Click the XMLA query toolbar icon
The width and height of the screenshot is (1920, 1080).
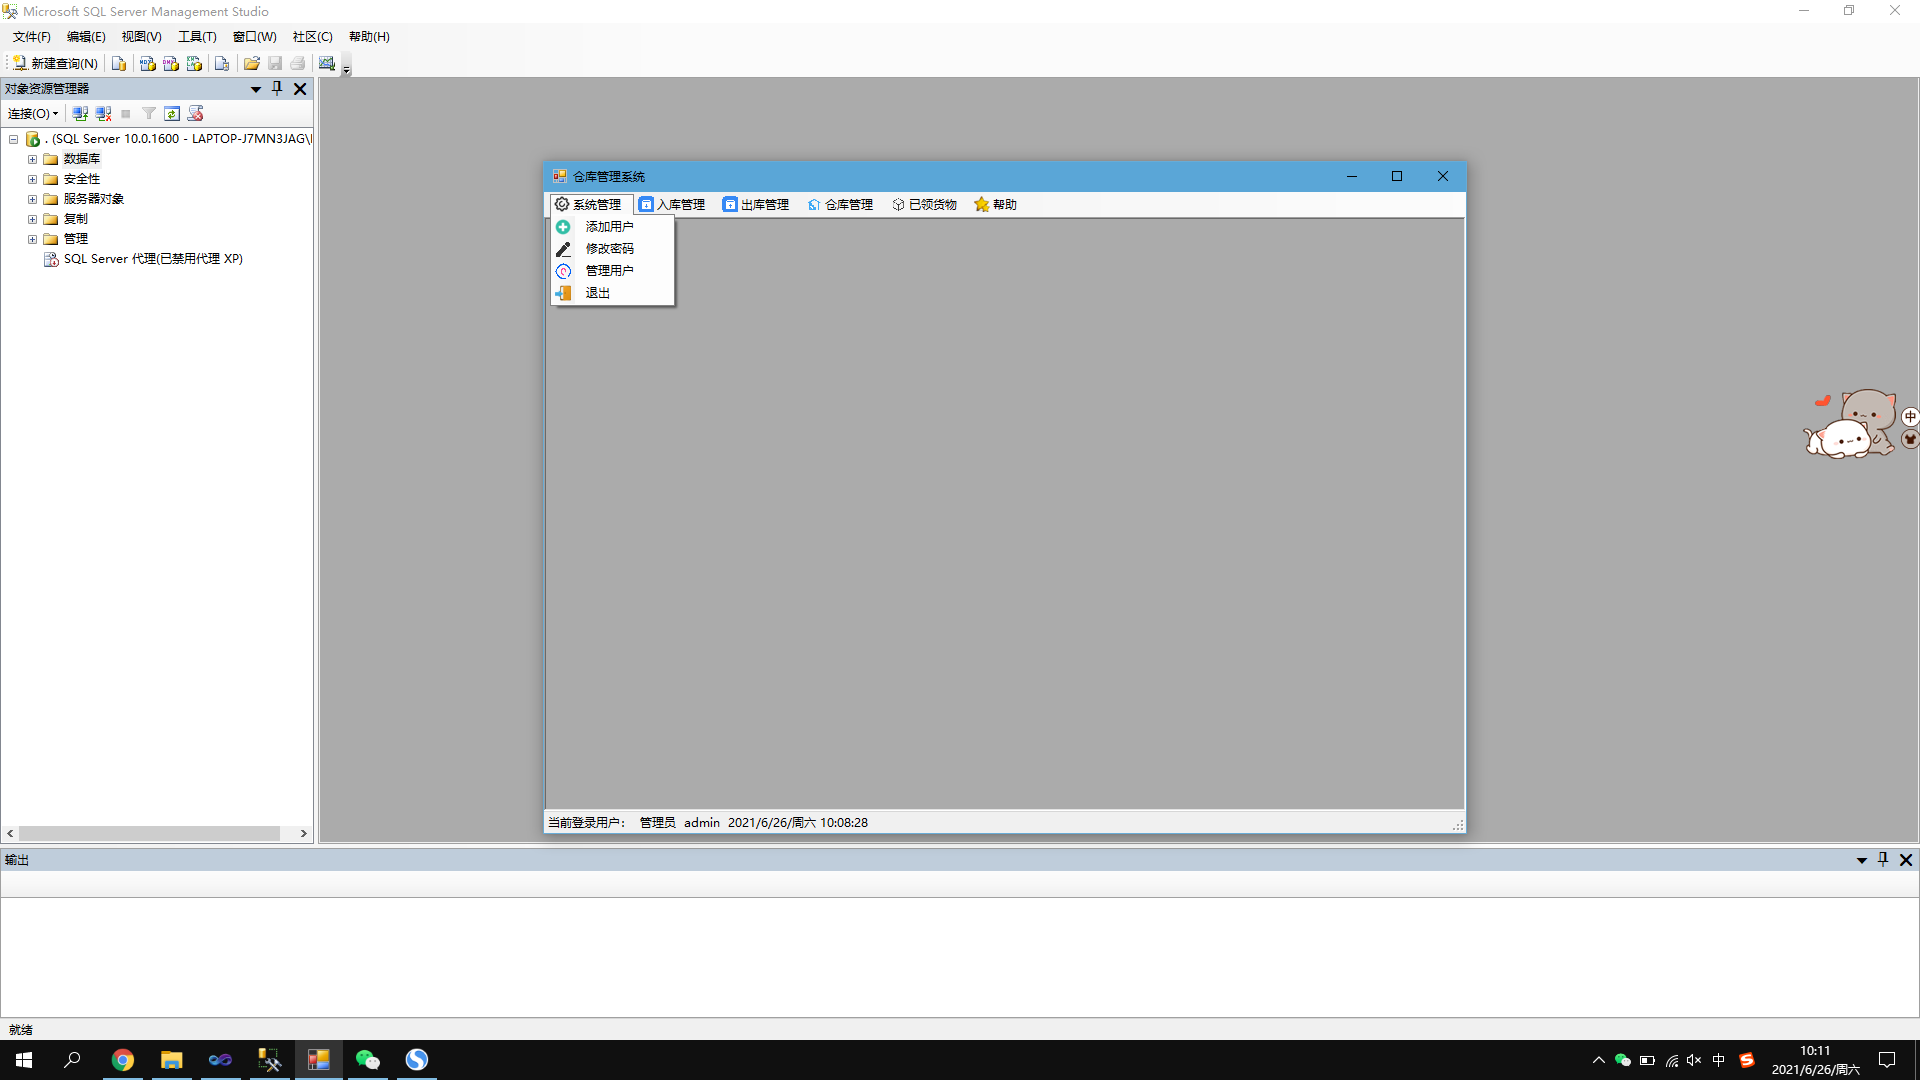pyautogui.click(x=195, y=63)
